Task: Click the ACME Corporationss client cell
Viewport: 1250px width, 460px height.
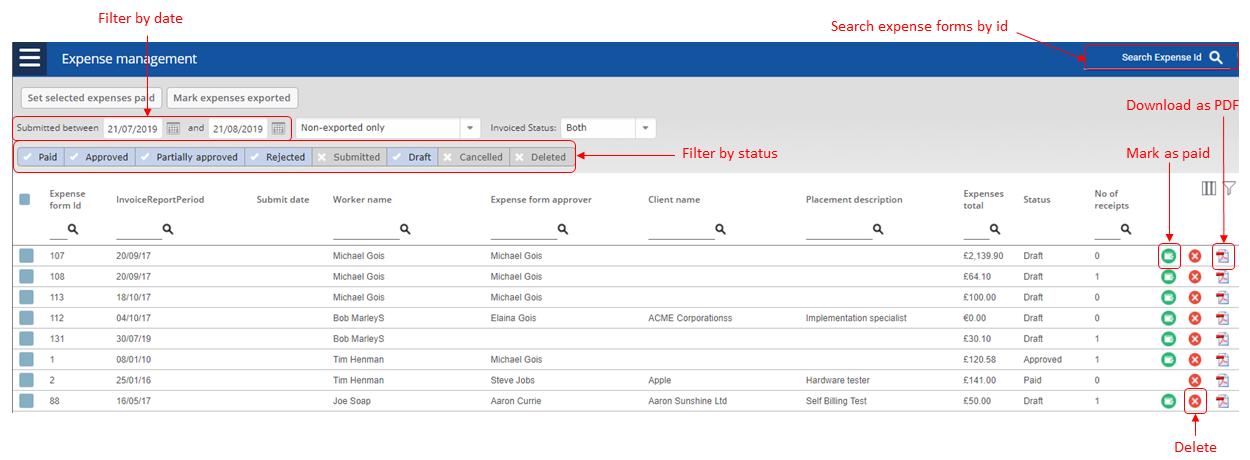Action: (x=690, y=318)
